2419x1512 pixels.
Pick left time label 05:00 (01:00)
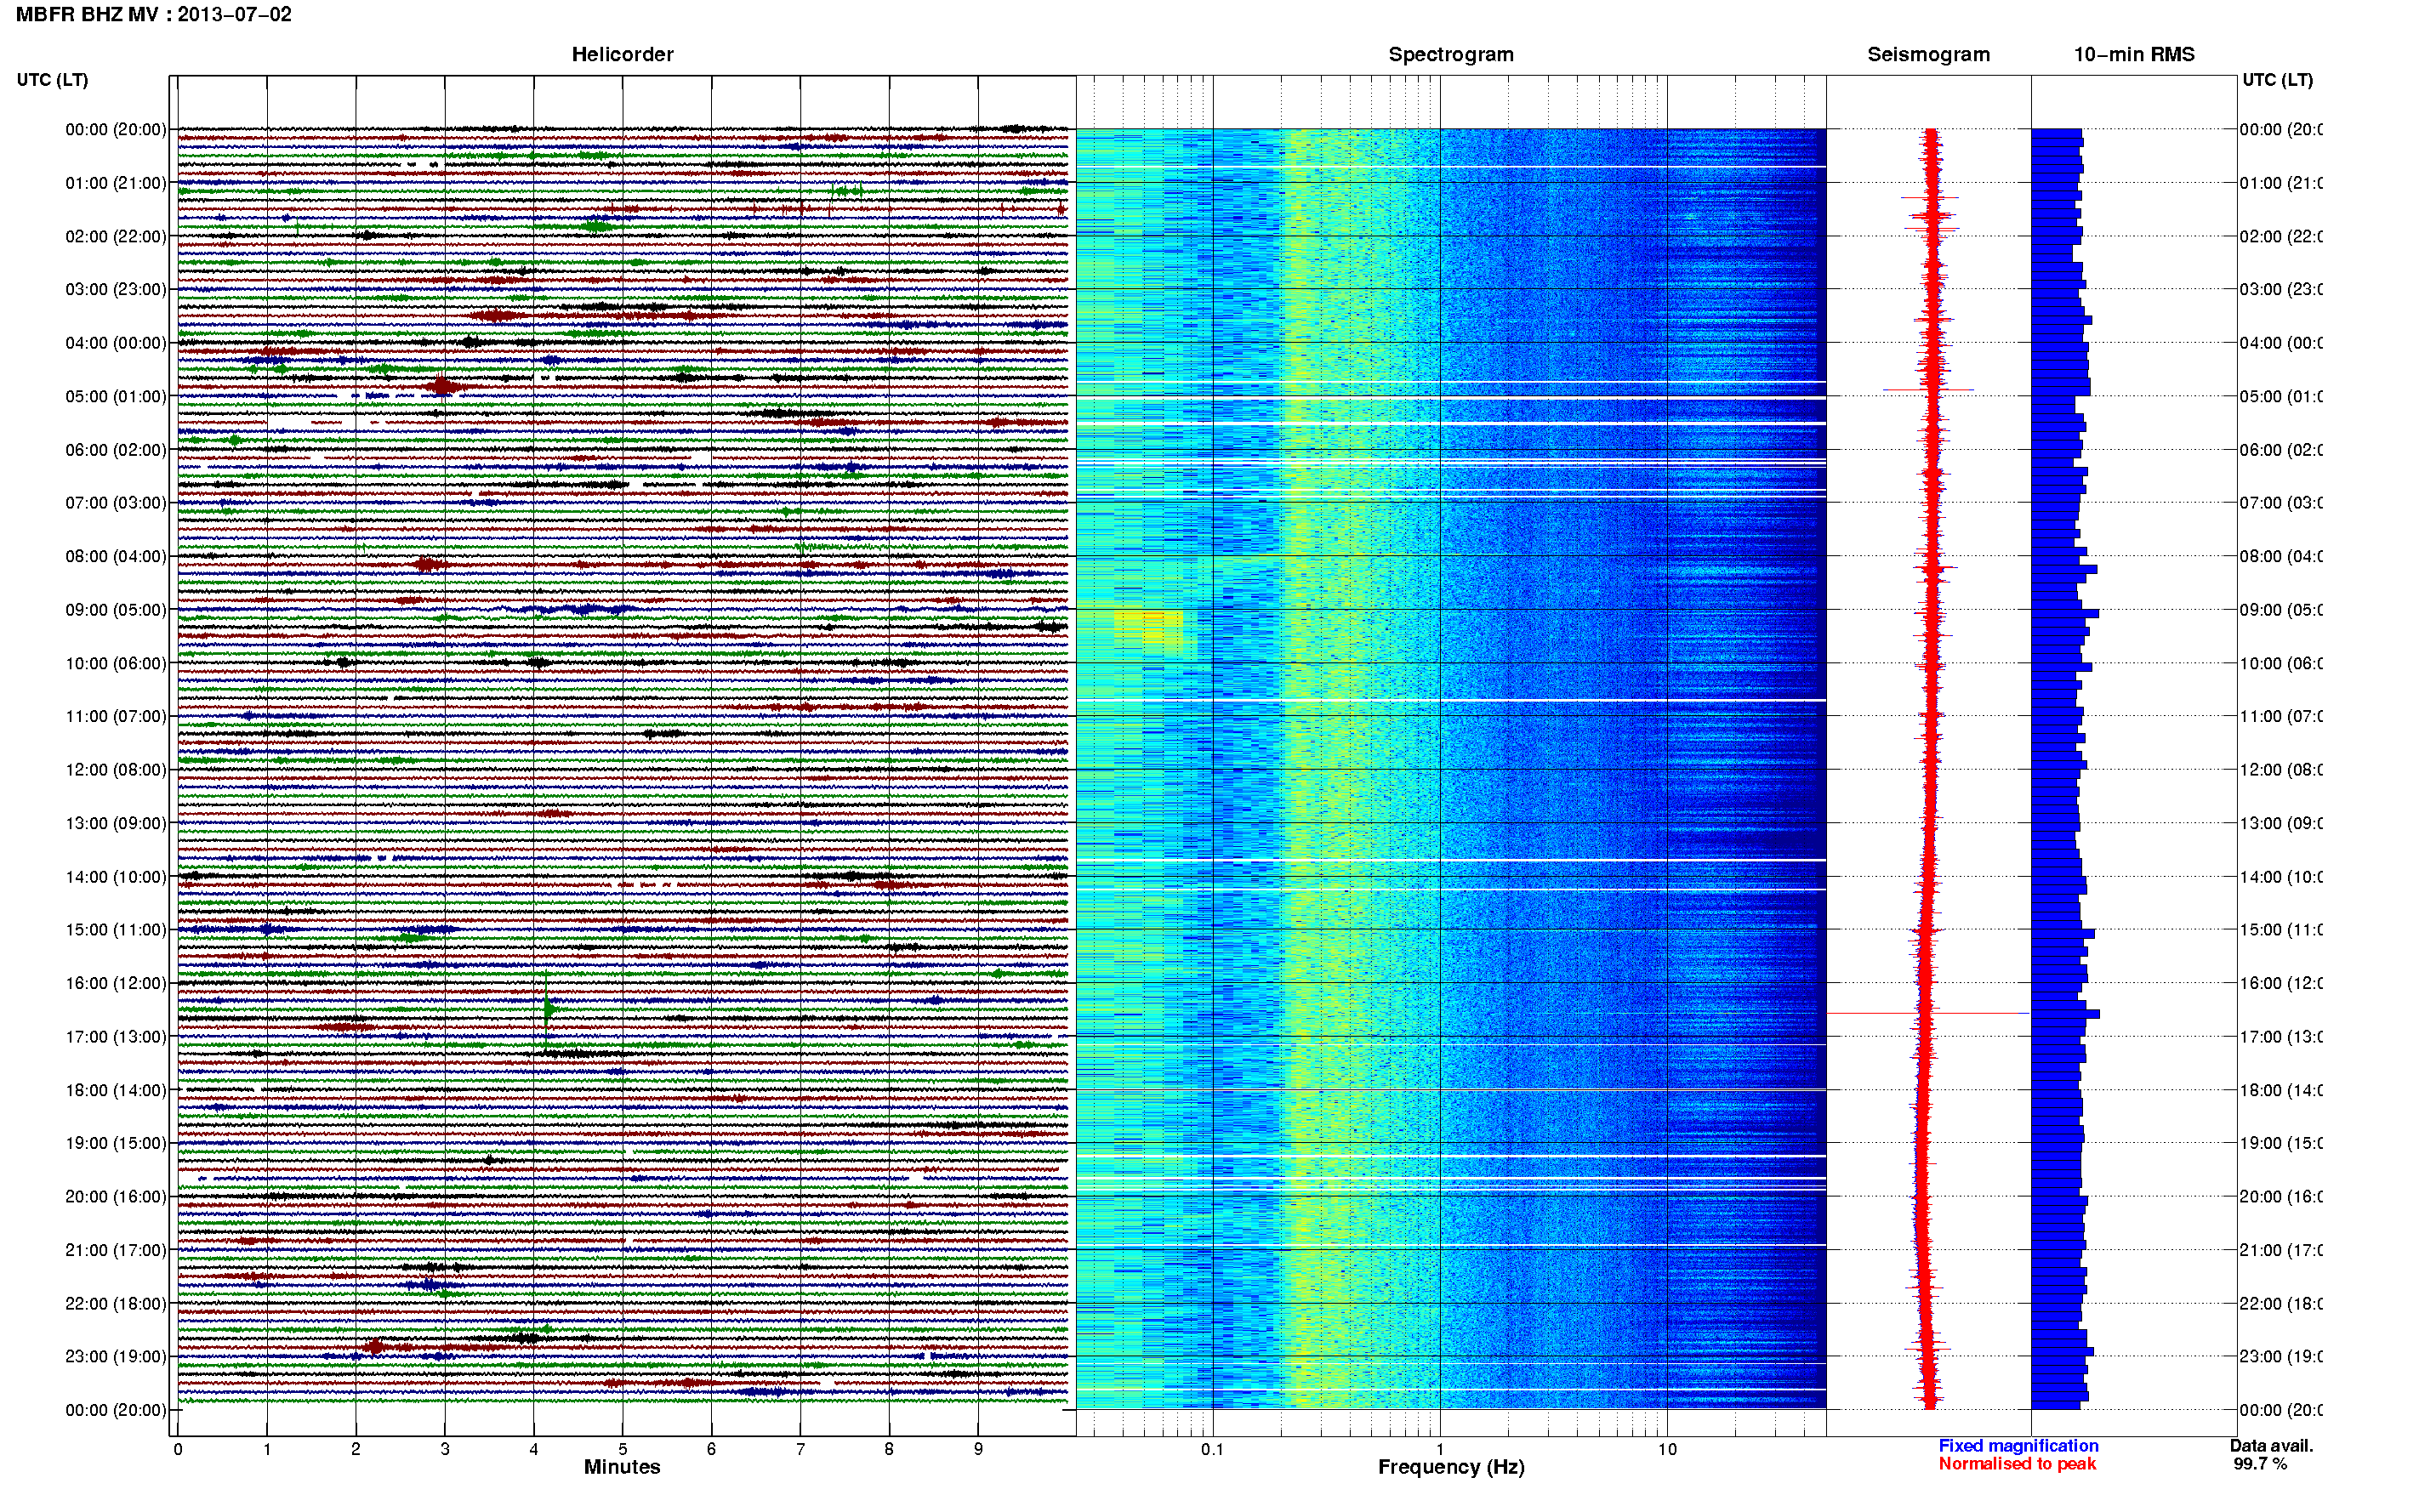(x=116, y=396)
